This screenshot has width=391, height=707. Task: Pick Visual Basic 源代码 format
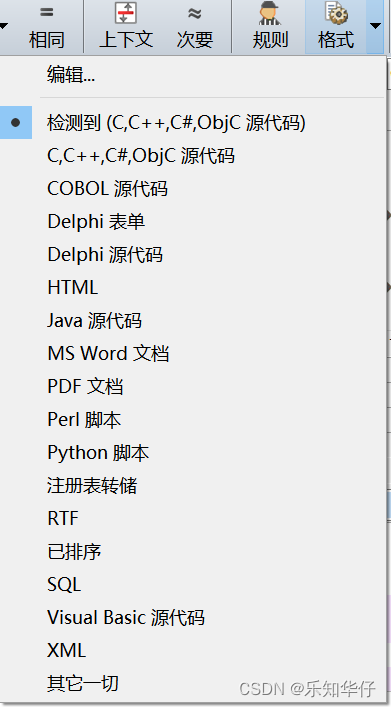(x=126, y=617)
